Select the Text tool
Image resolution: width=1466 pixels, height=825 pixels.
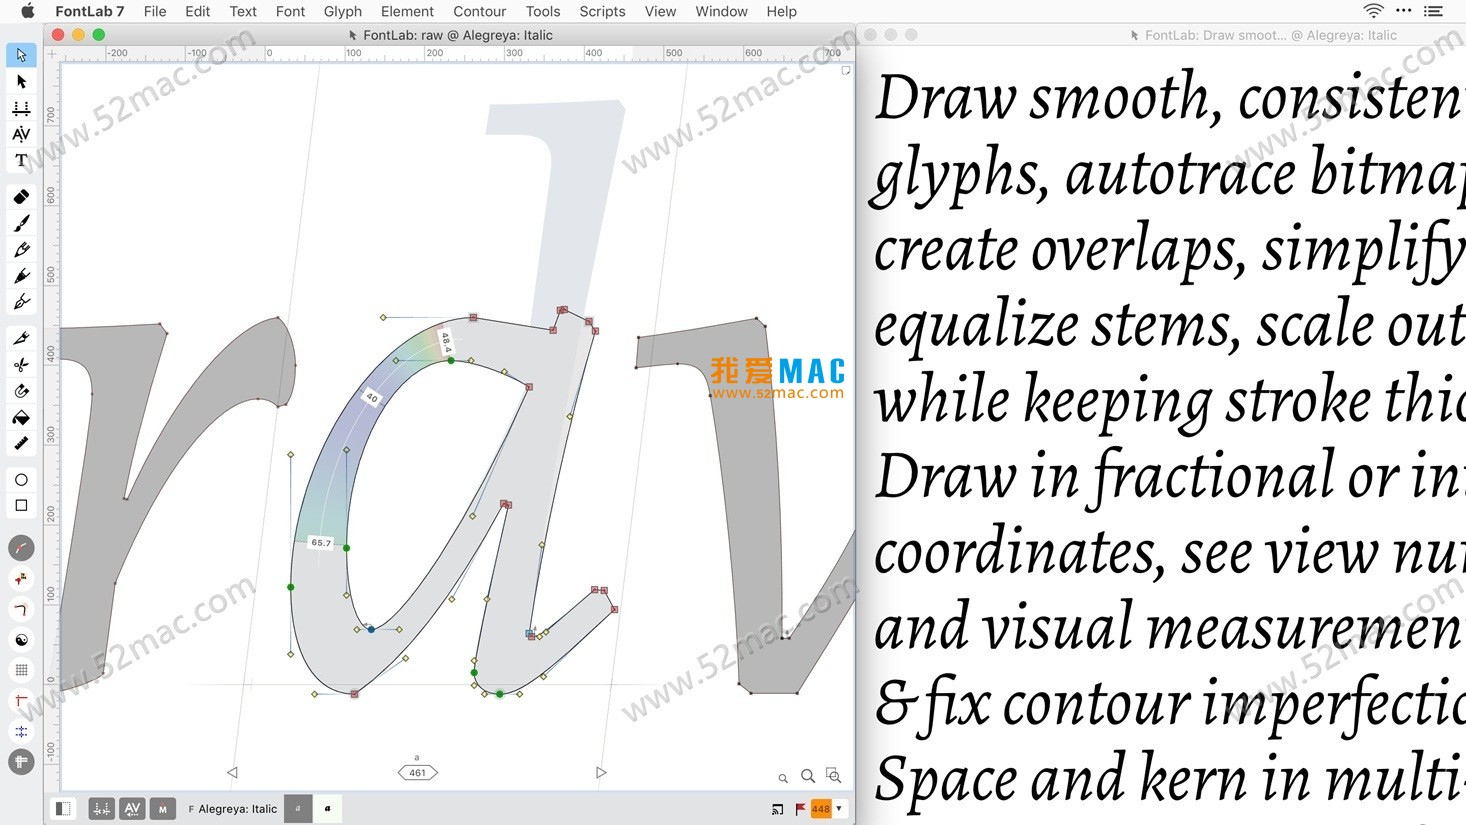point(21,160)
